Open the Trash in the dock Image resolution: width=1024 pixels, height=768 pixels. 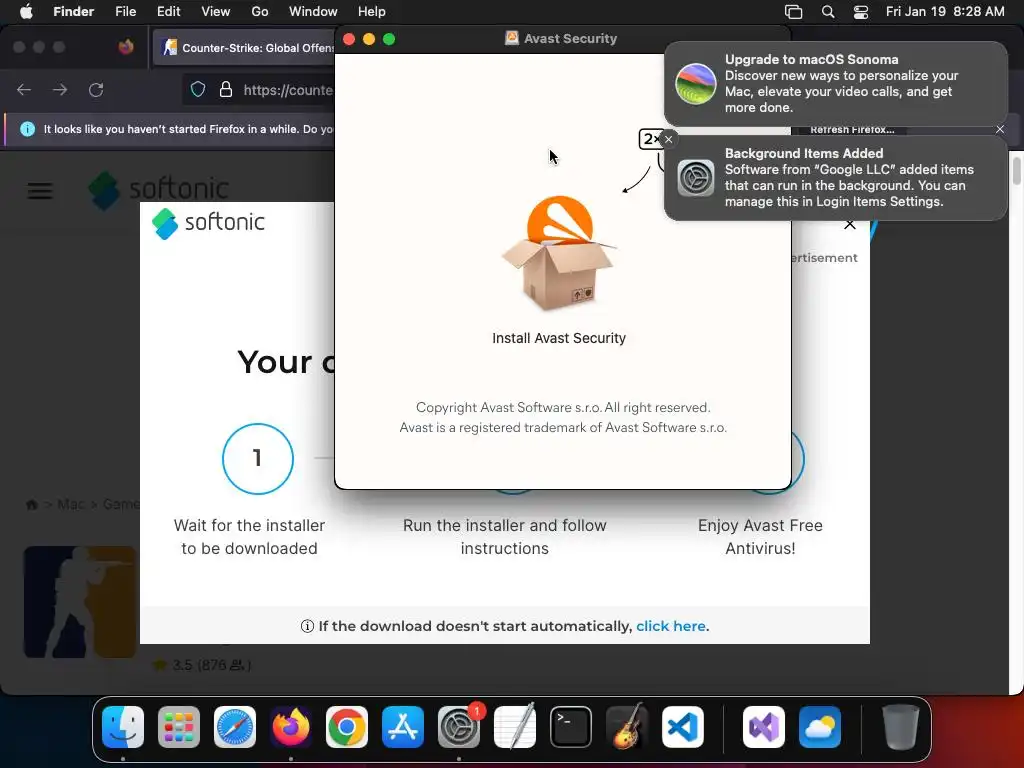tap(901, 727)
